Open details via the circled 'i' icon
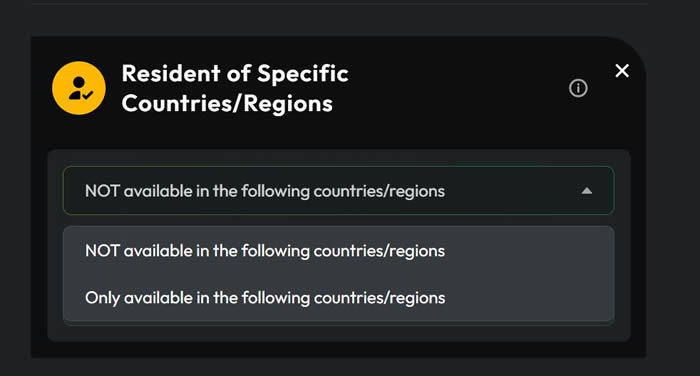This screenshot has width=700, height=376. point(578,88)
